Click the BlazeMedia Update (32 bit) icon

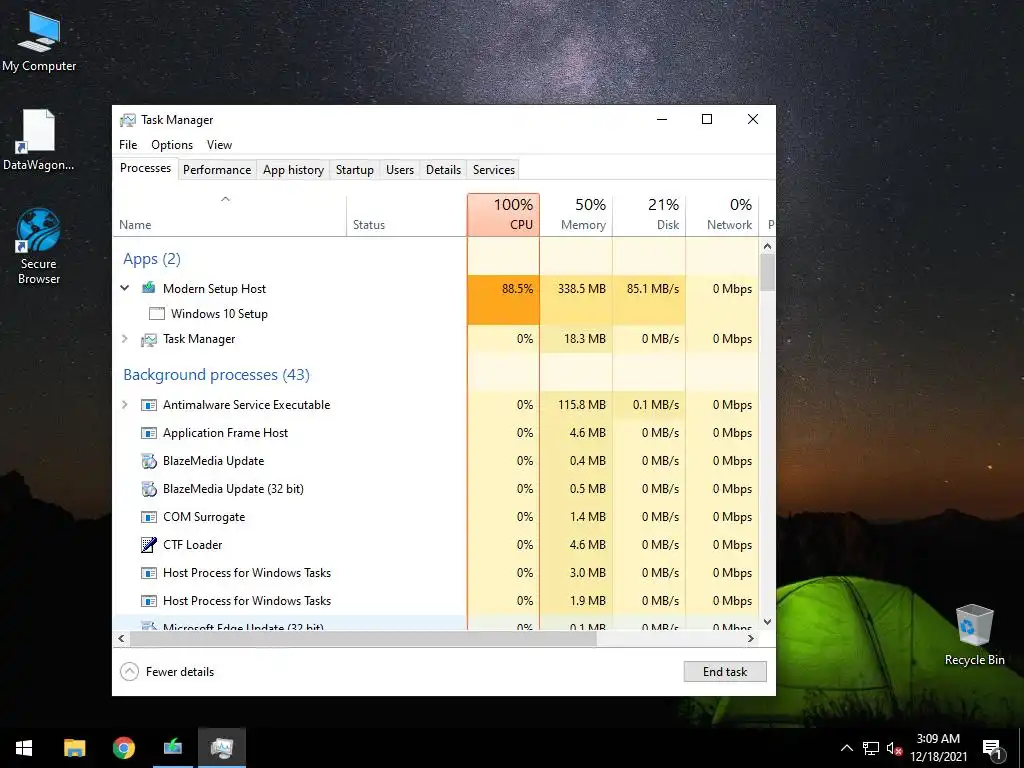coord(149,489)
